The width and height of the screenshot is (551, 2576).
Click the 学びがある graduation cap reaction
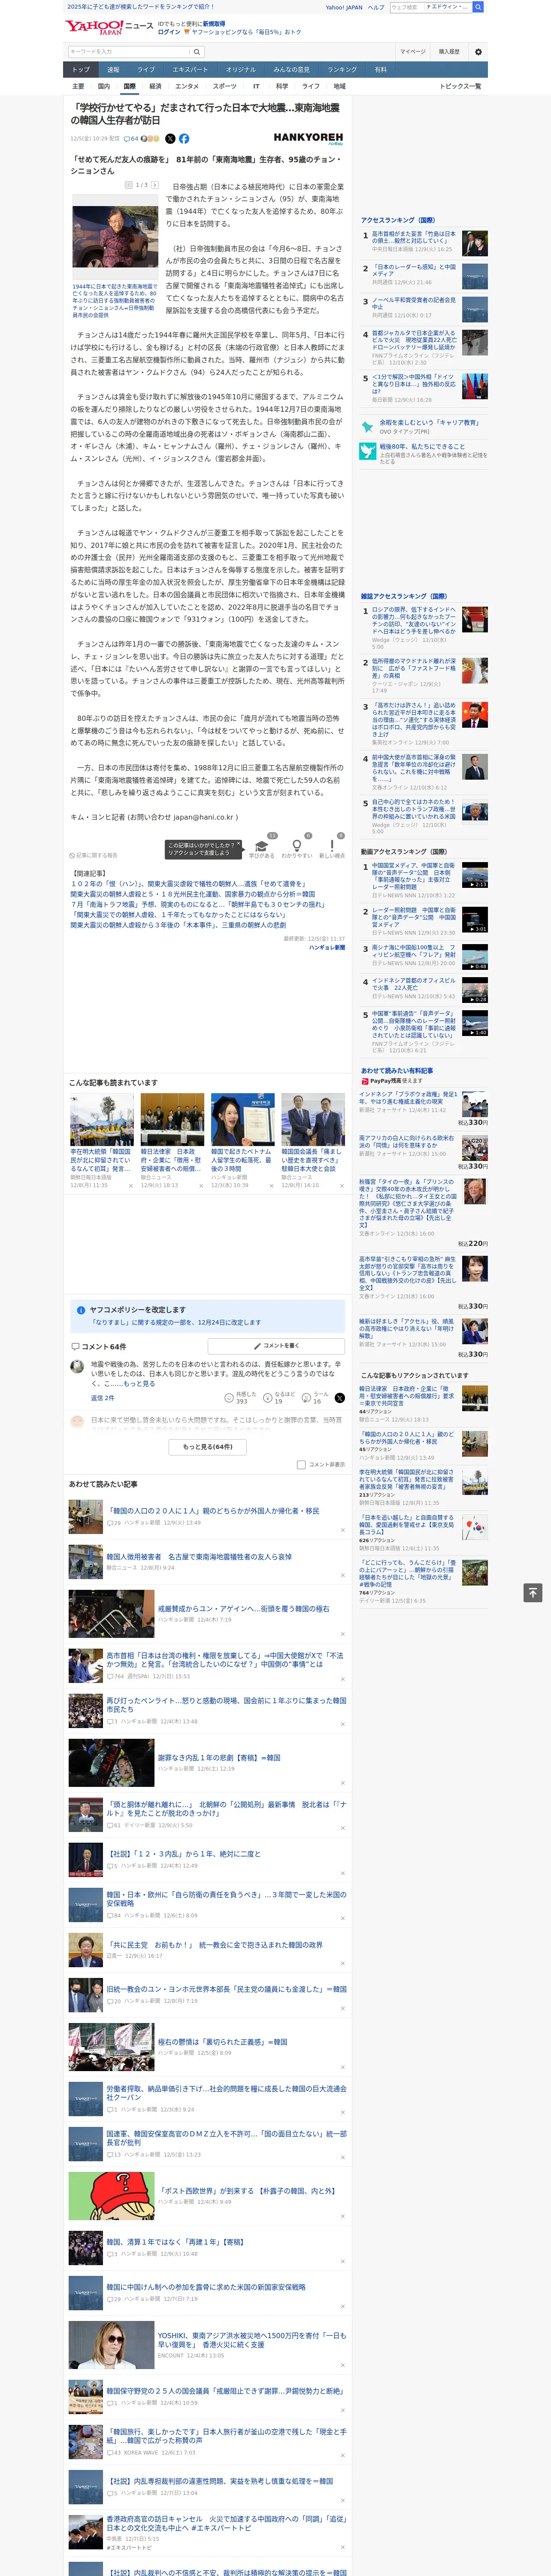262,845
